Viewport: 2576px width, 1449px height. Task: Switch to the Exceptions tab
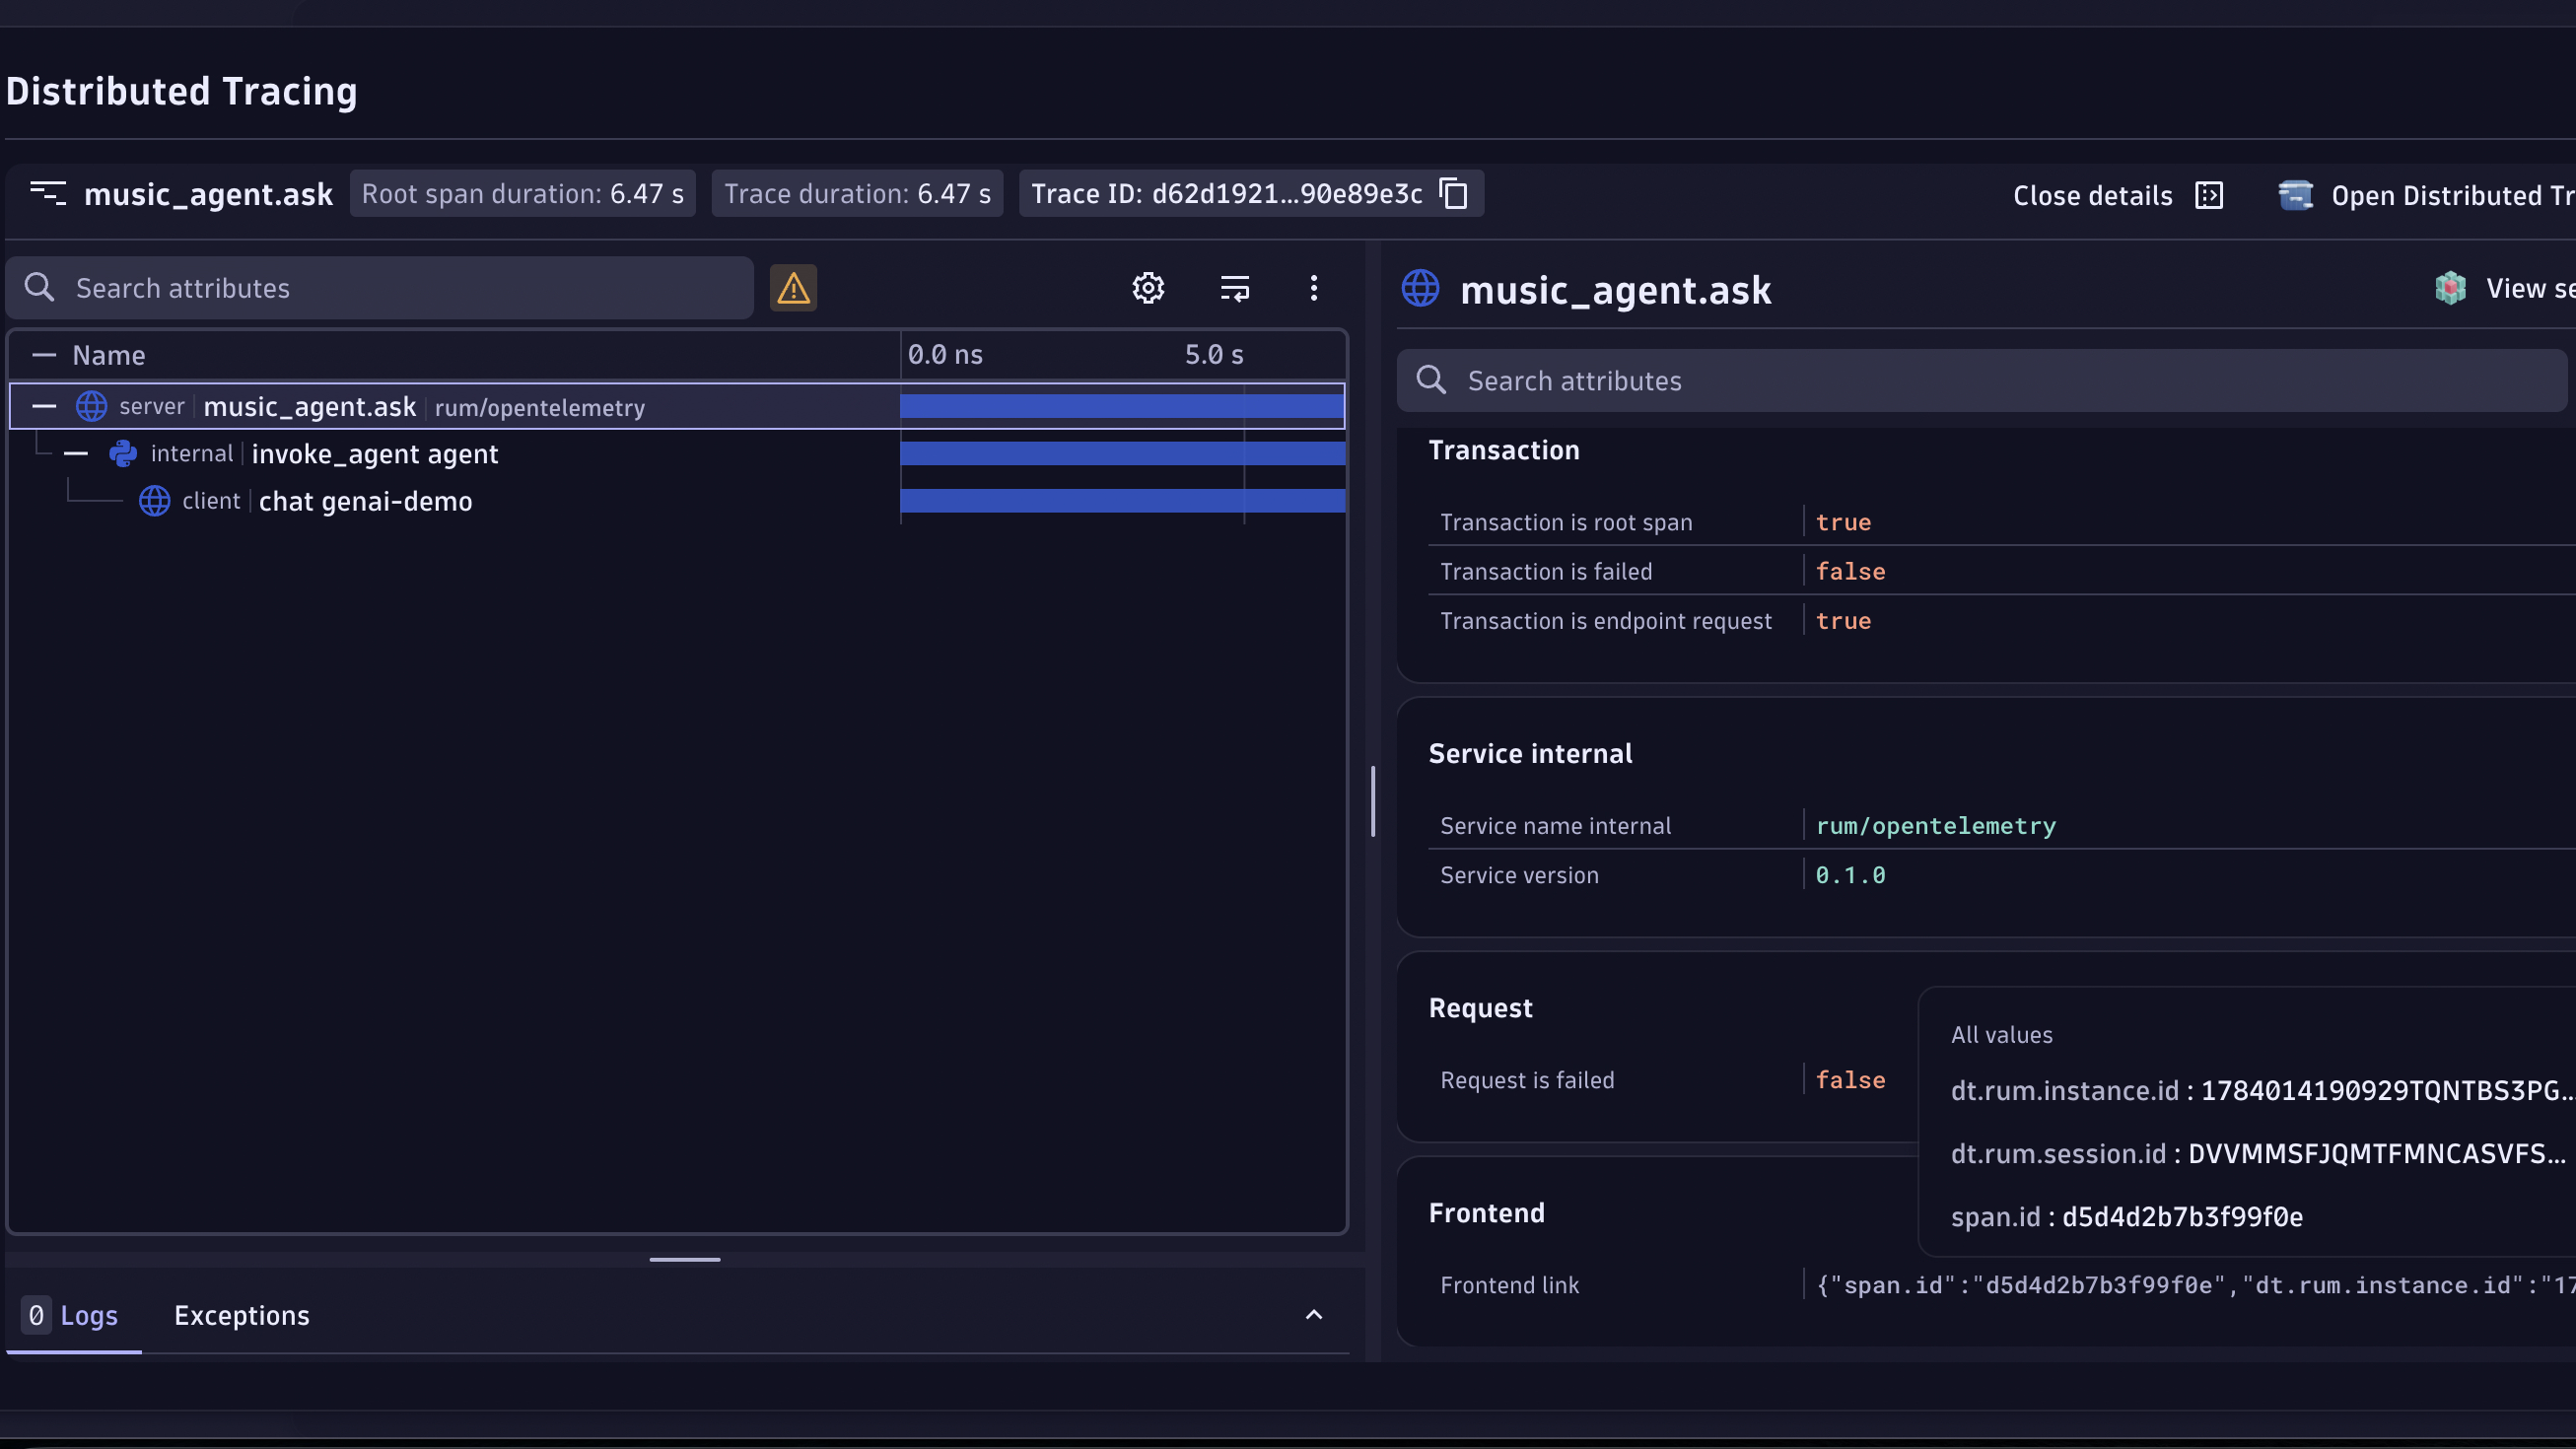pos(242,1315)
